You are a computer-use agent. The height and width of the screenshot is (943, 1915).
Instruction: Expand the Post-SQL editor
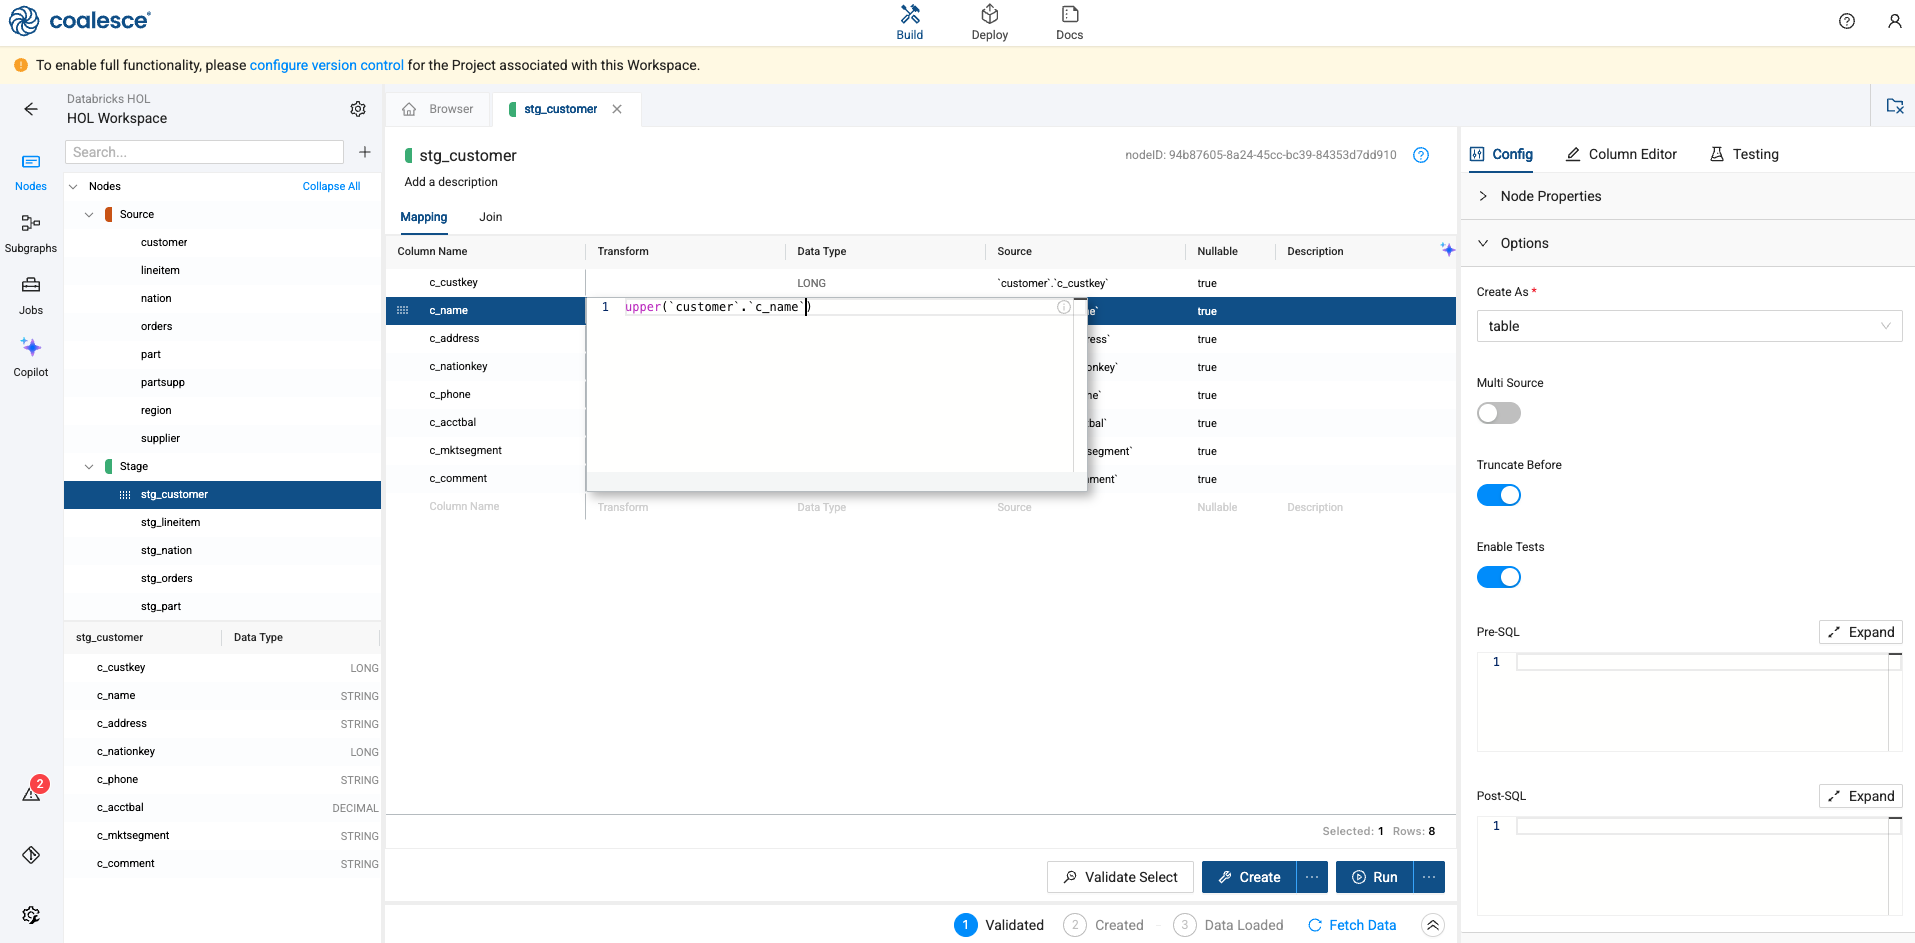(1860, 796)
